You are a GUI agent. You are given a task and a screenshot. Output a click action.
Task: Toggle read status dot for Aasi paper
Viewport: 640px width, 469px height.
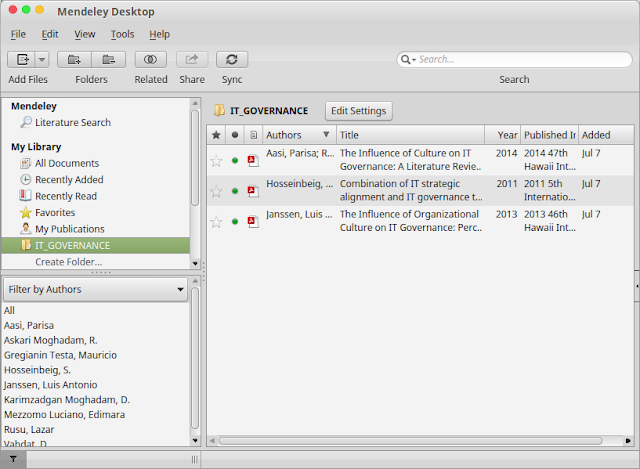pos(235,161)
